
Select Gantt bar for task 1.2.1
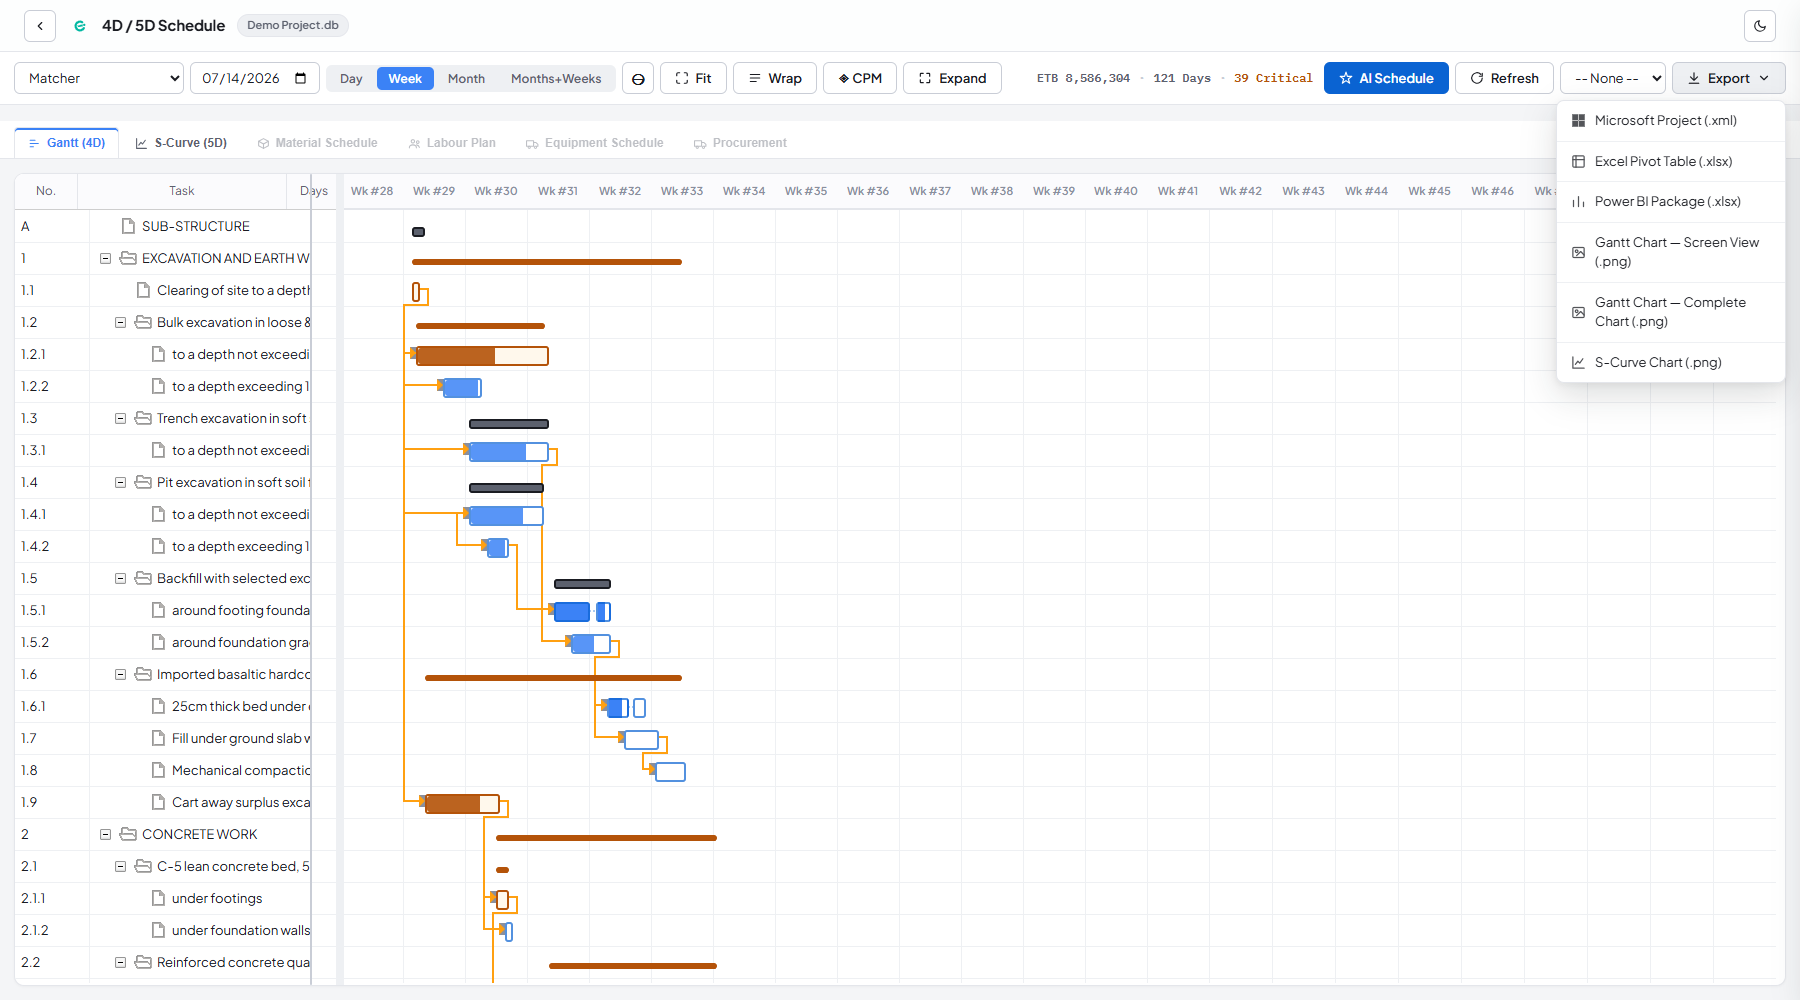pyautogui.click(x=482, y=356)
